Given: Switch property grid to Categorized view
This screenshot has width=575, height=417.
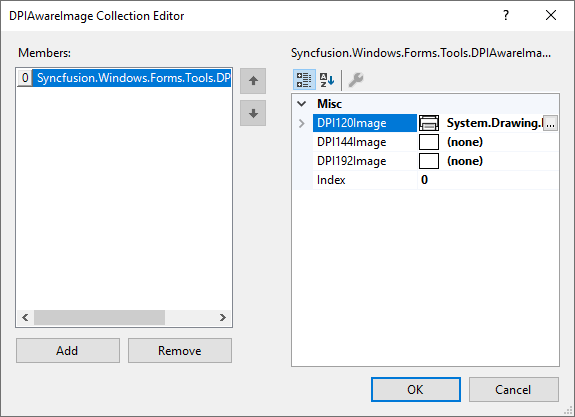Looking at the screenshot, I should 304,80.
